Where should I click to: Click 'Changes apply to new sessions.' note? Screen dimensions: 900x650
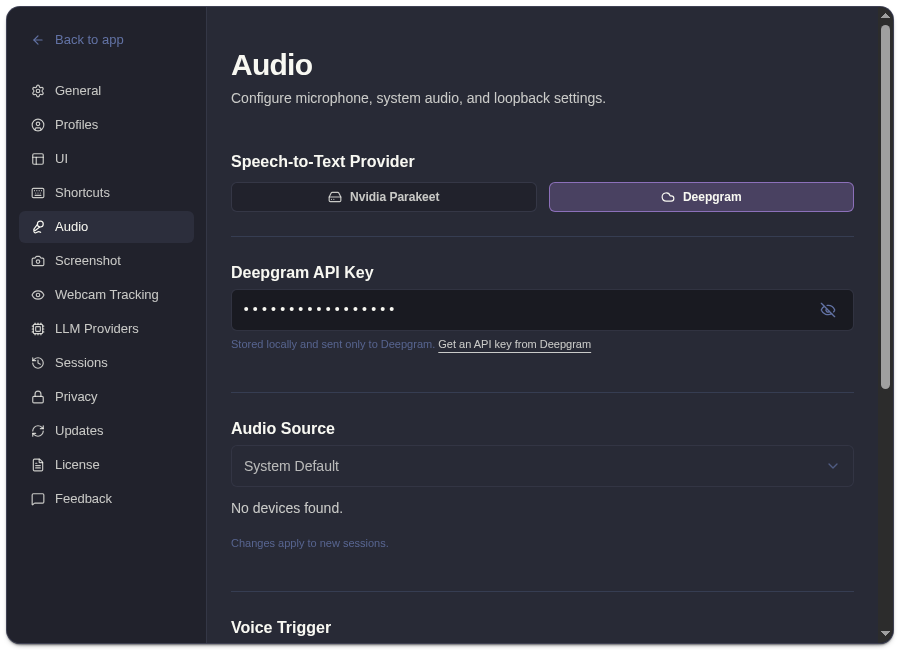pos(309,543)
